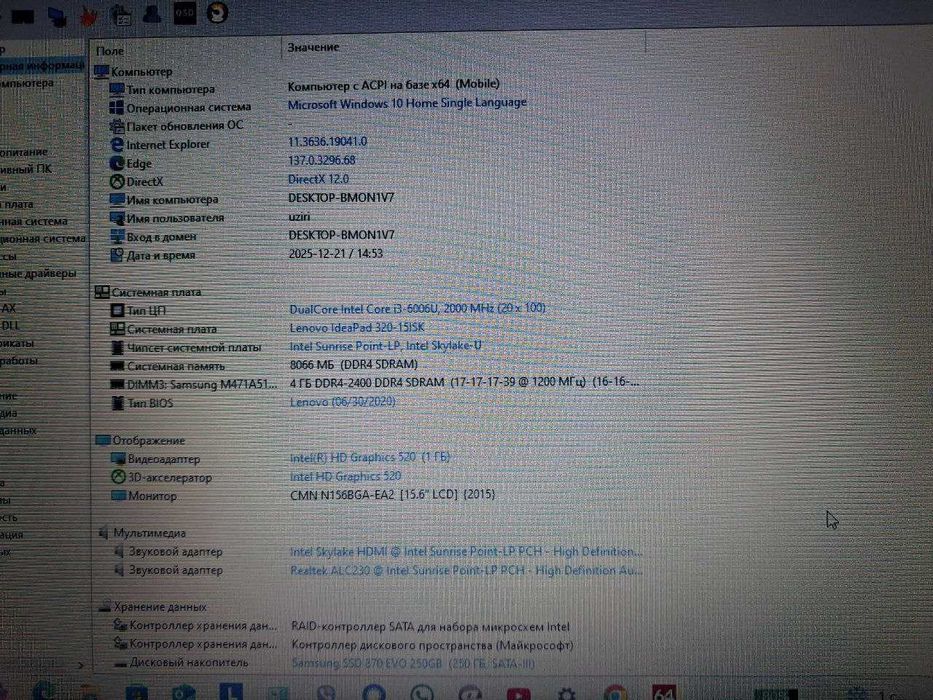Click the Тип BIOS chip icon
The height and width of the screenshot is (700, 933).
(118, 403)
